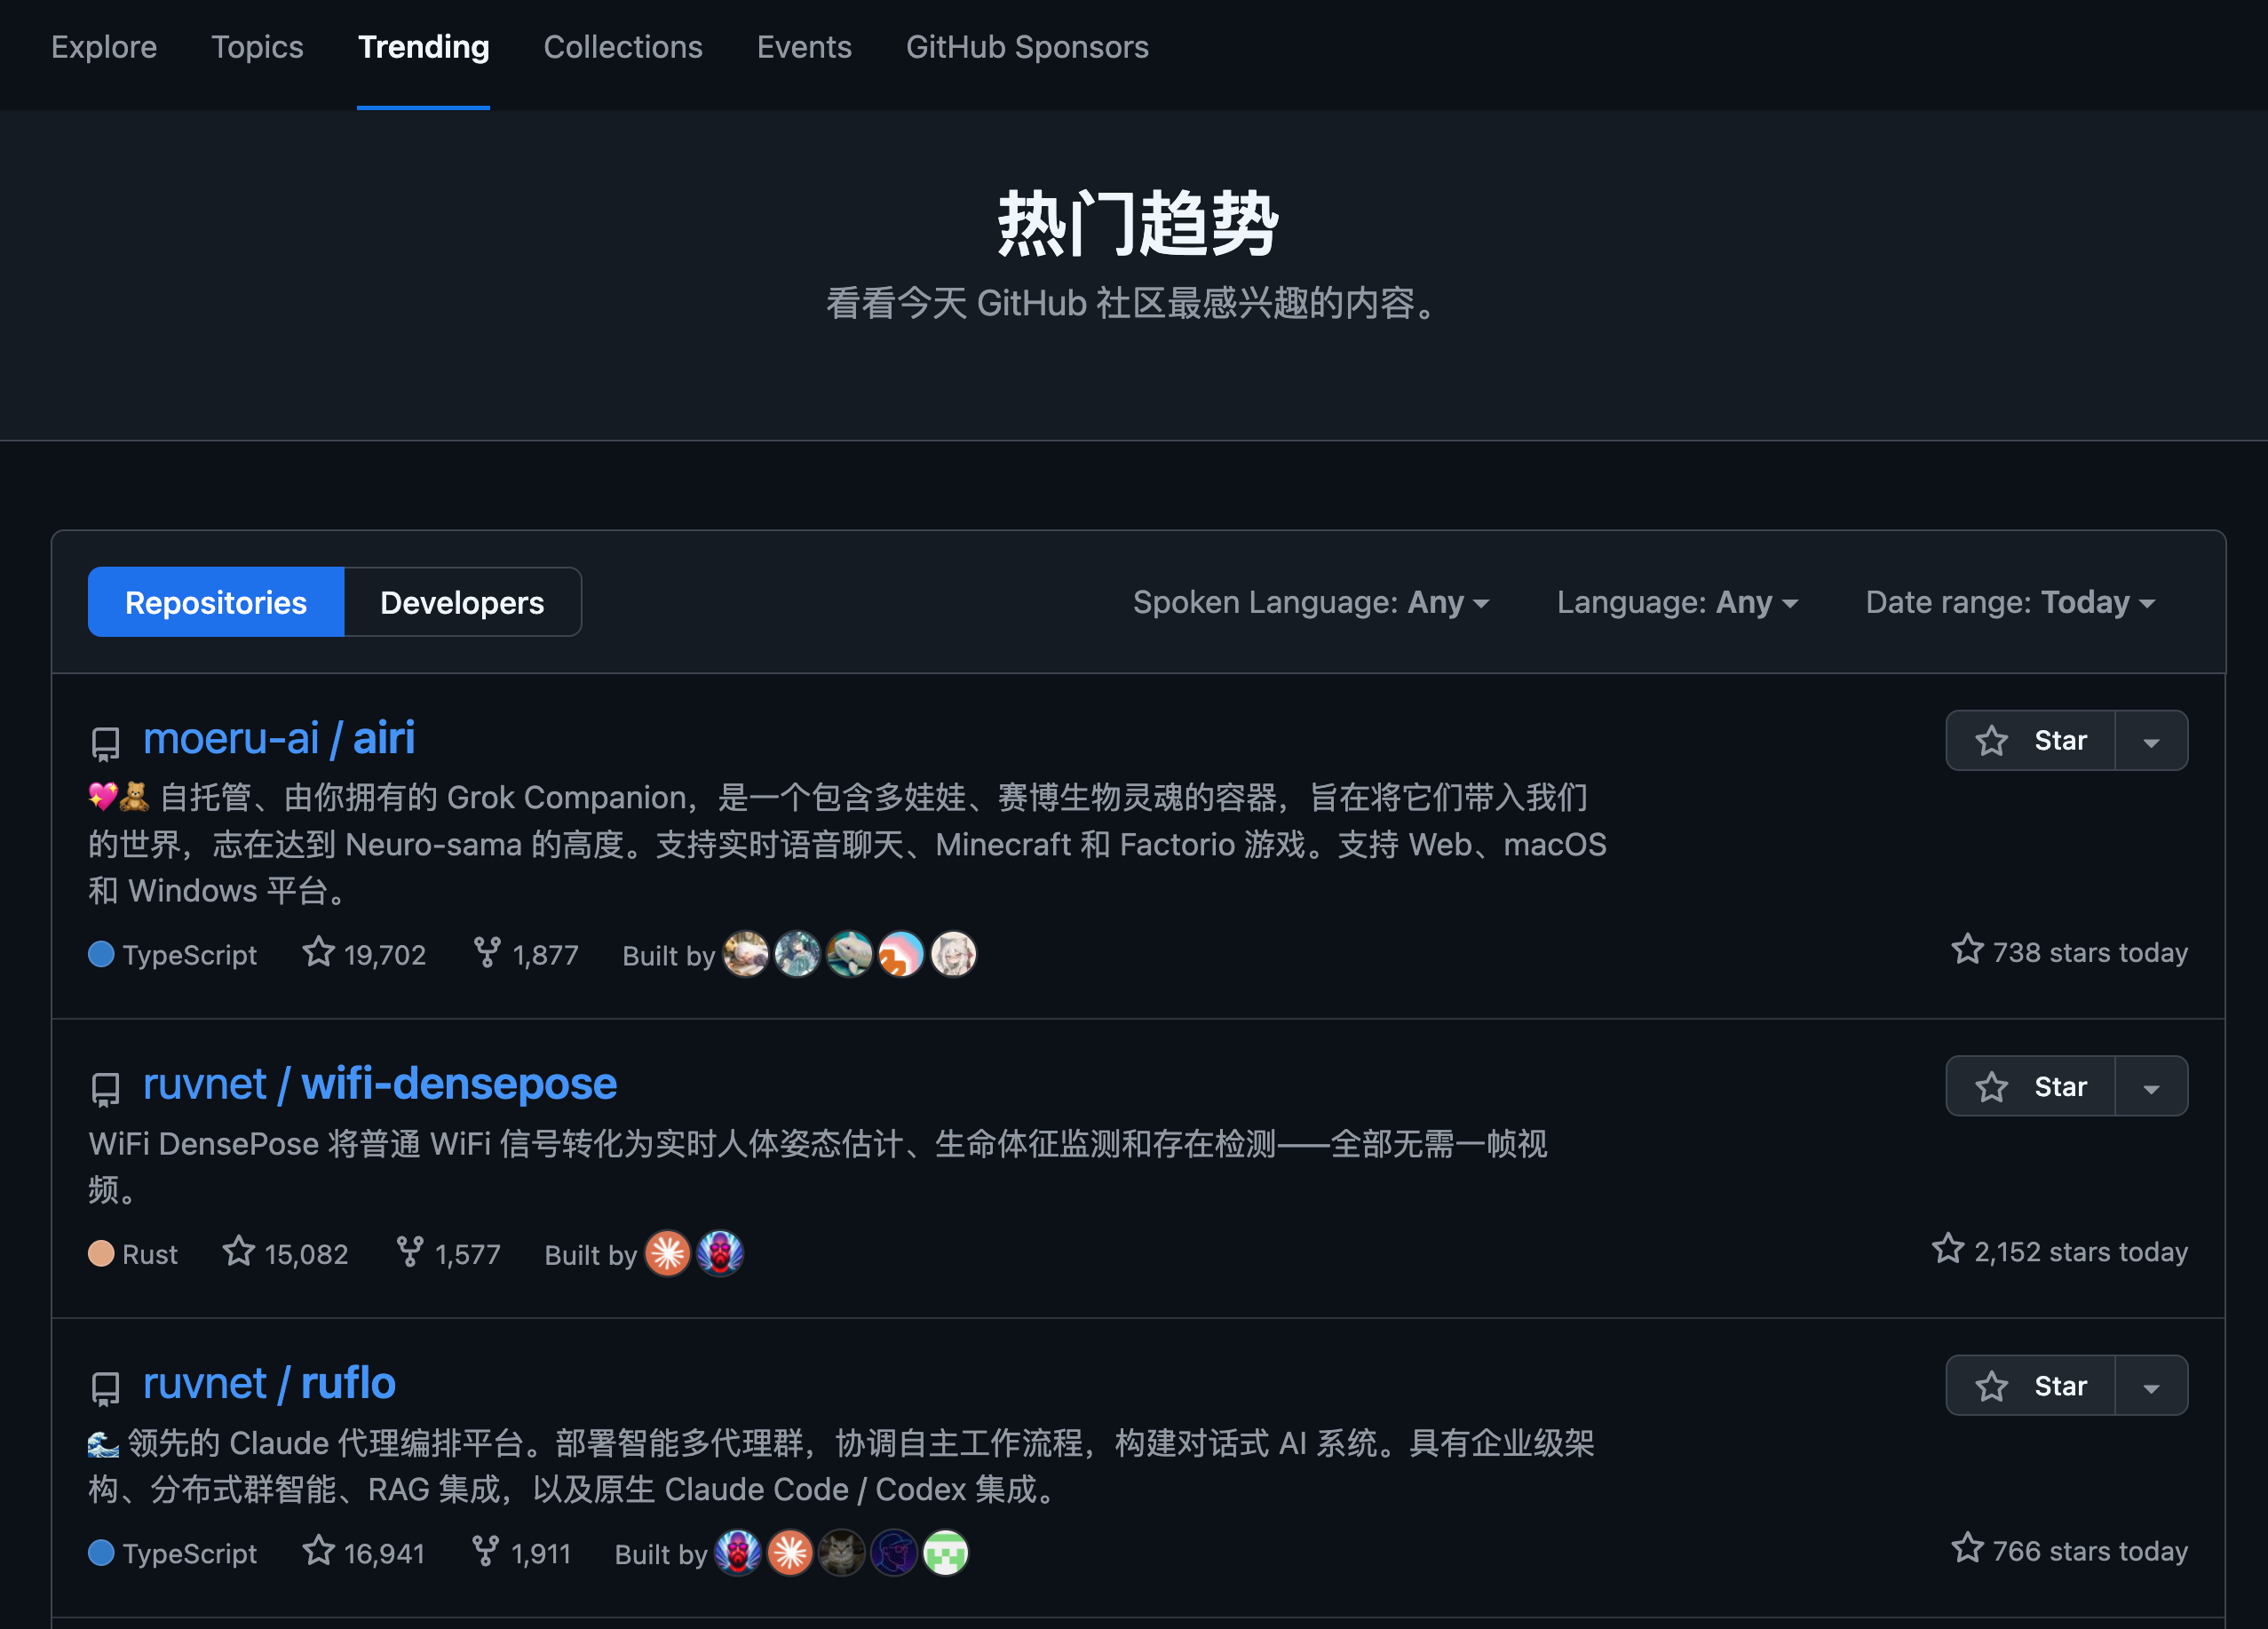This screenshot has height=1629, width=2268.
Task: Click the repository book icon beside moeru-ai/airi
Action: [104, 742]
